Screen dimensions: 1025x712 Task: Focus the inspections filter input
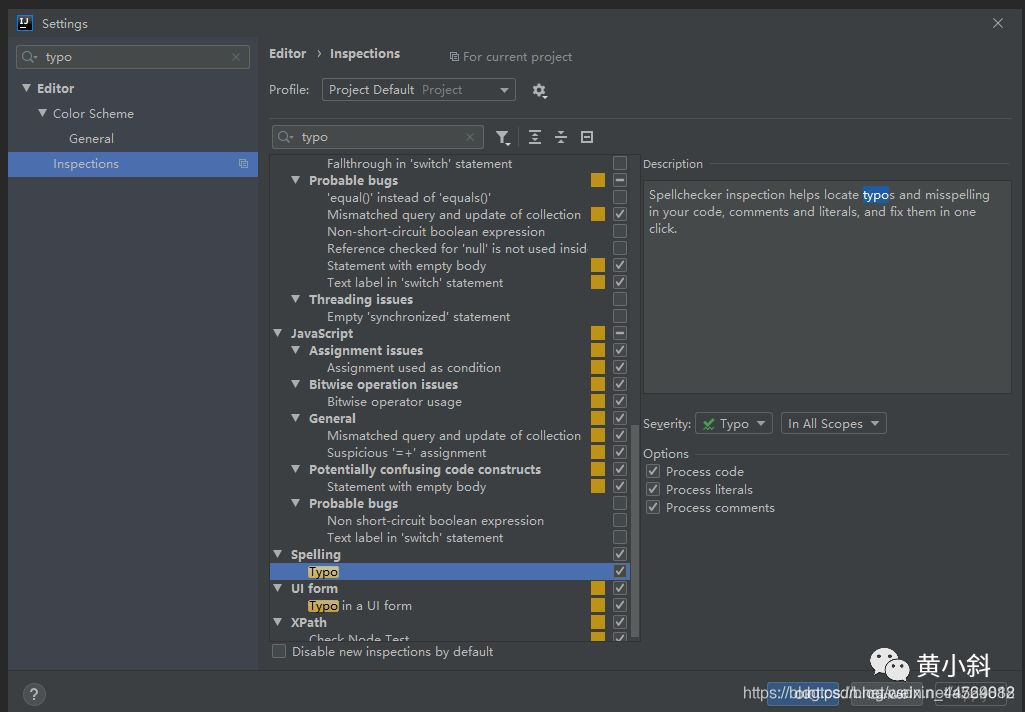click(378, 137)
